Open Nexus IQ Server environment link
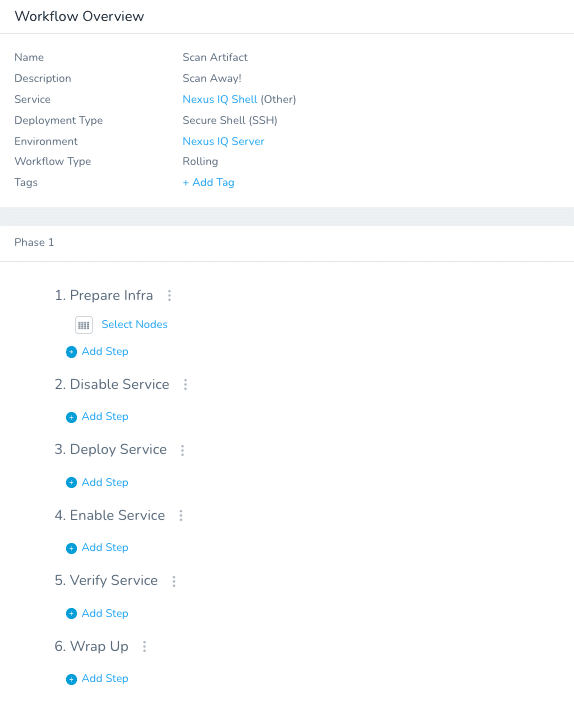Image resolution: width=574 pixels, height=704 pixels. pos(223,141)
